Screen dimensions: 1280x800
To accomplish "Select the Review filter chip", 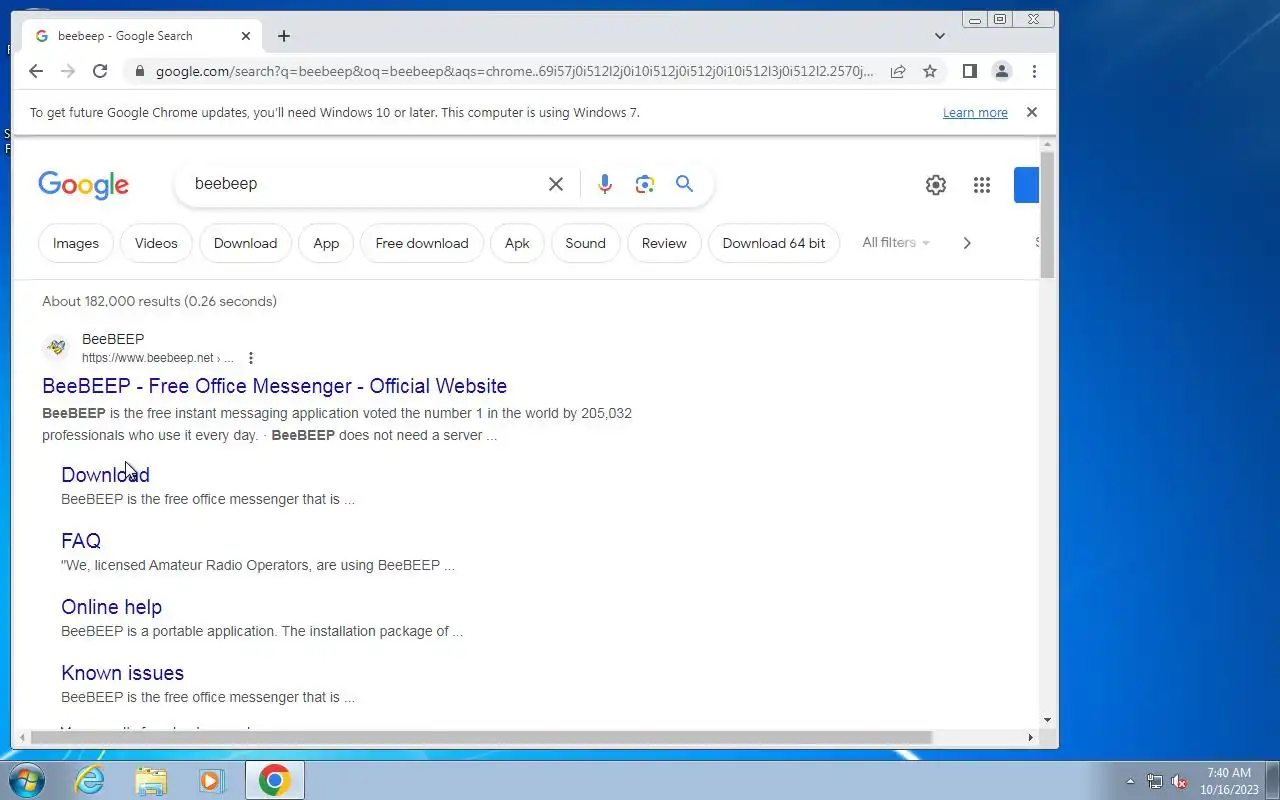I will [664, 243].
